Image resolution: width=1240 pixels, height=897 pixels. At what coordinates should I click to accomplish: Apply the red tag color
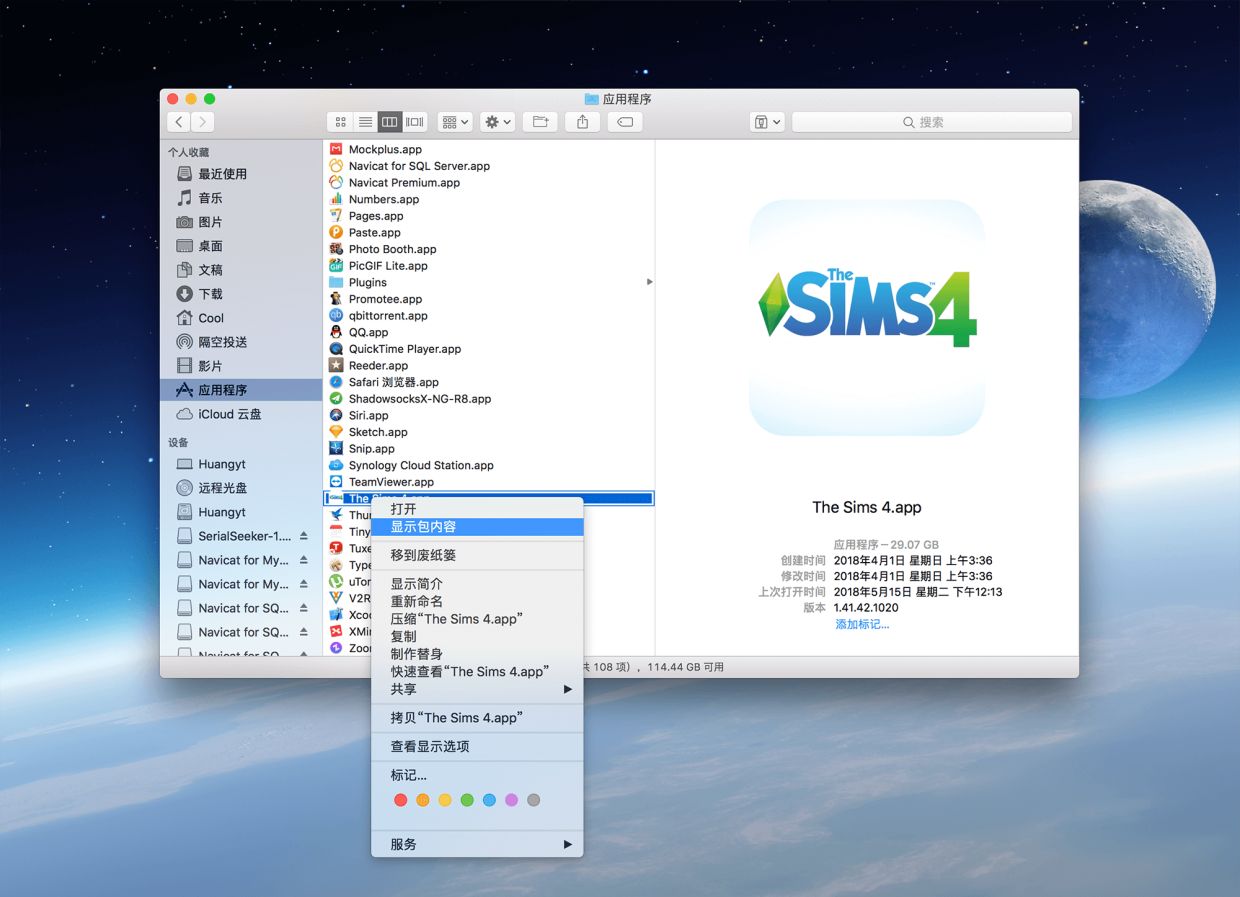pos(401,800)
